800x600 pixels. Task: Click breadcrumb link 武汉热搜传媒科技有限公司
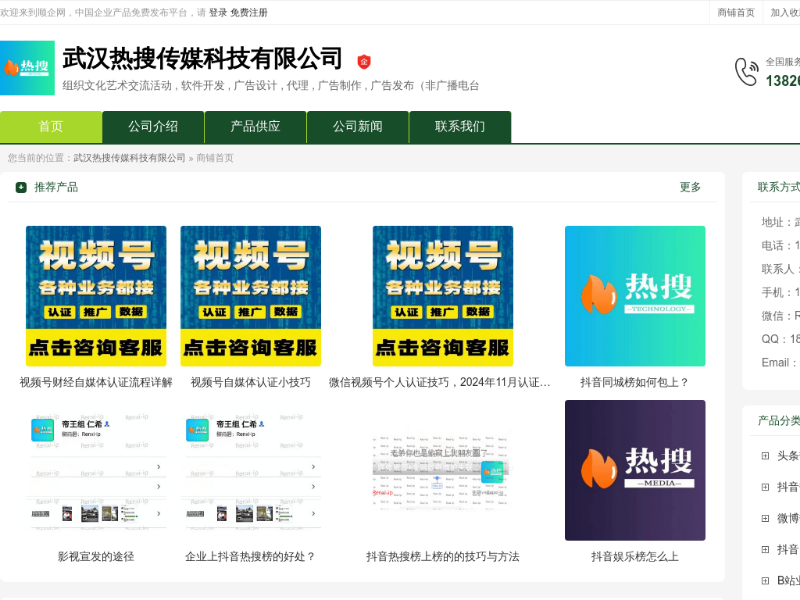130,158
